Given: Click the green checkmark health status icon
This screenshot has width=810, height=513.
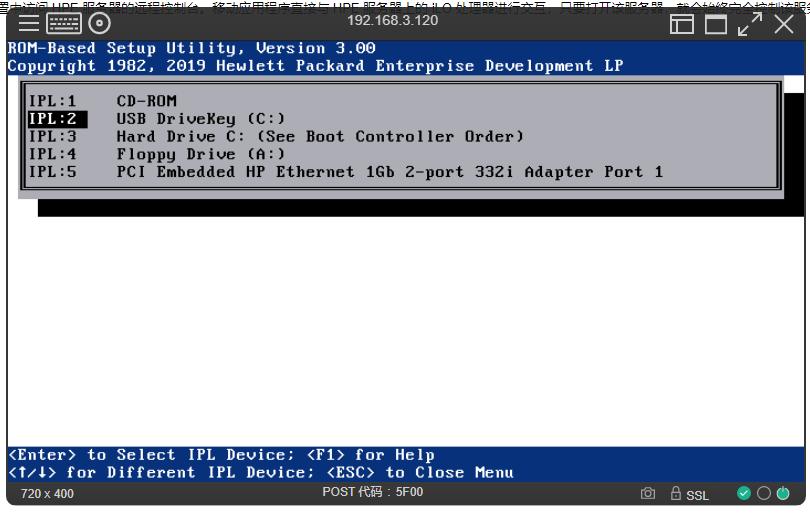Looking at the screenshot, I should 743,493.
